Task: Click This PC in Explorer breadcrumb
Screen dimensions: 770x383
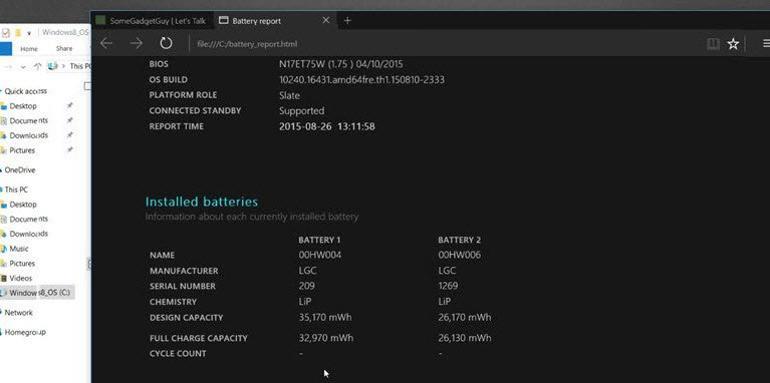Action: coord(80,66)
